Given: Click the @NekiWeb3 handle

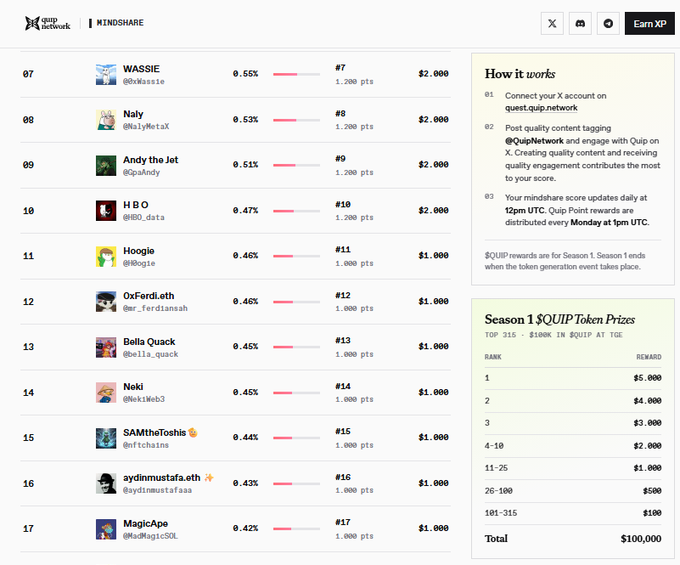Looking at the screenshot, I should [144, 399].
